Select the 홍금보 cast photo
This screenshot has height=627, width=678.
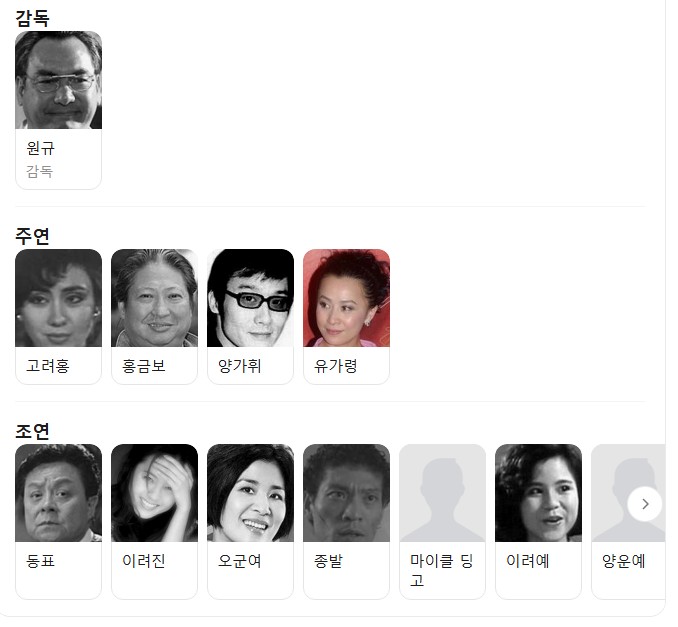154,298
